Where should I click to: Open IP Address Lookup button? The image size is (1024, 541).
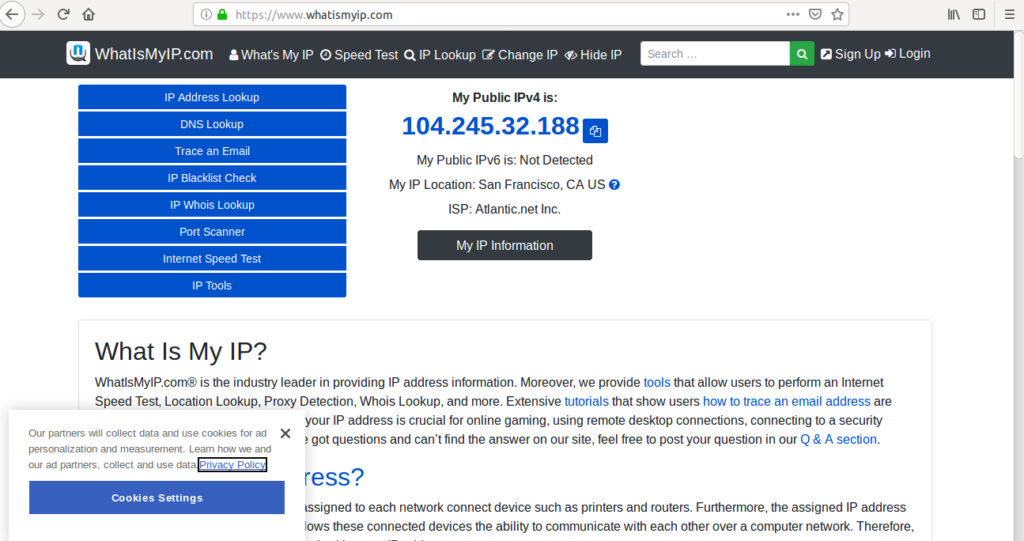tap(212, 97)
